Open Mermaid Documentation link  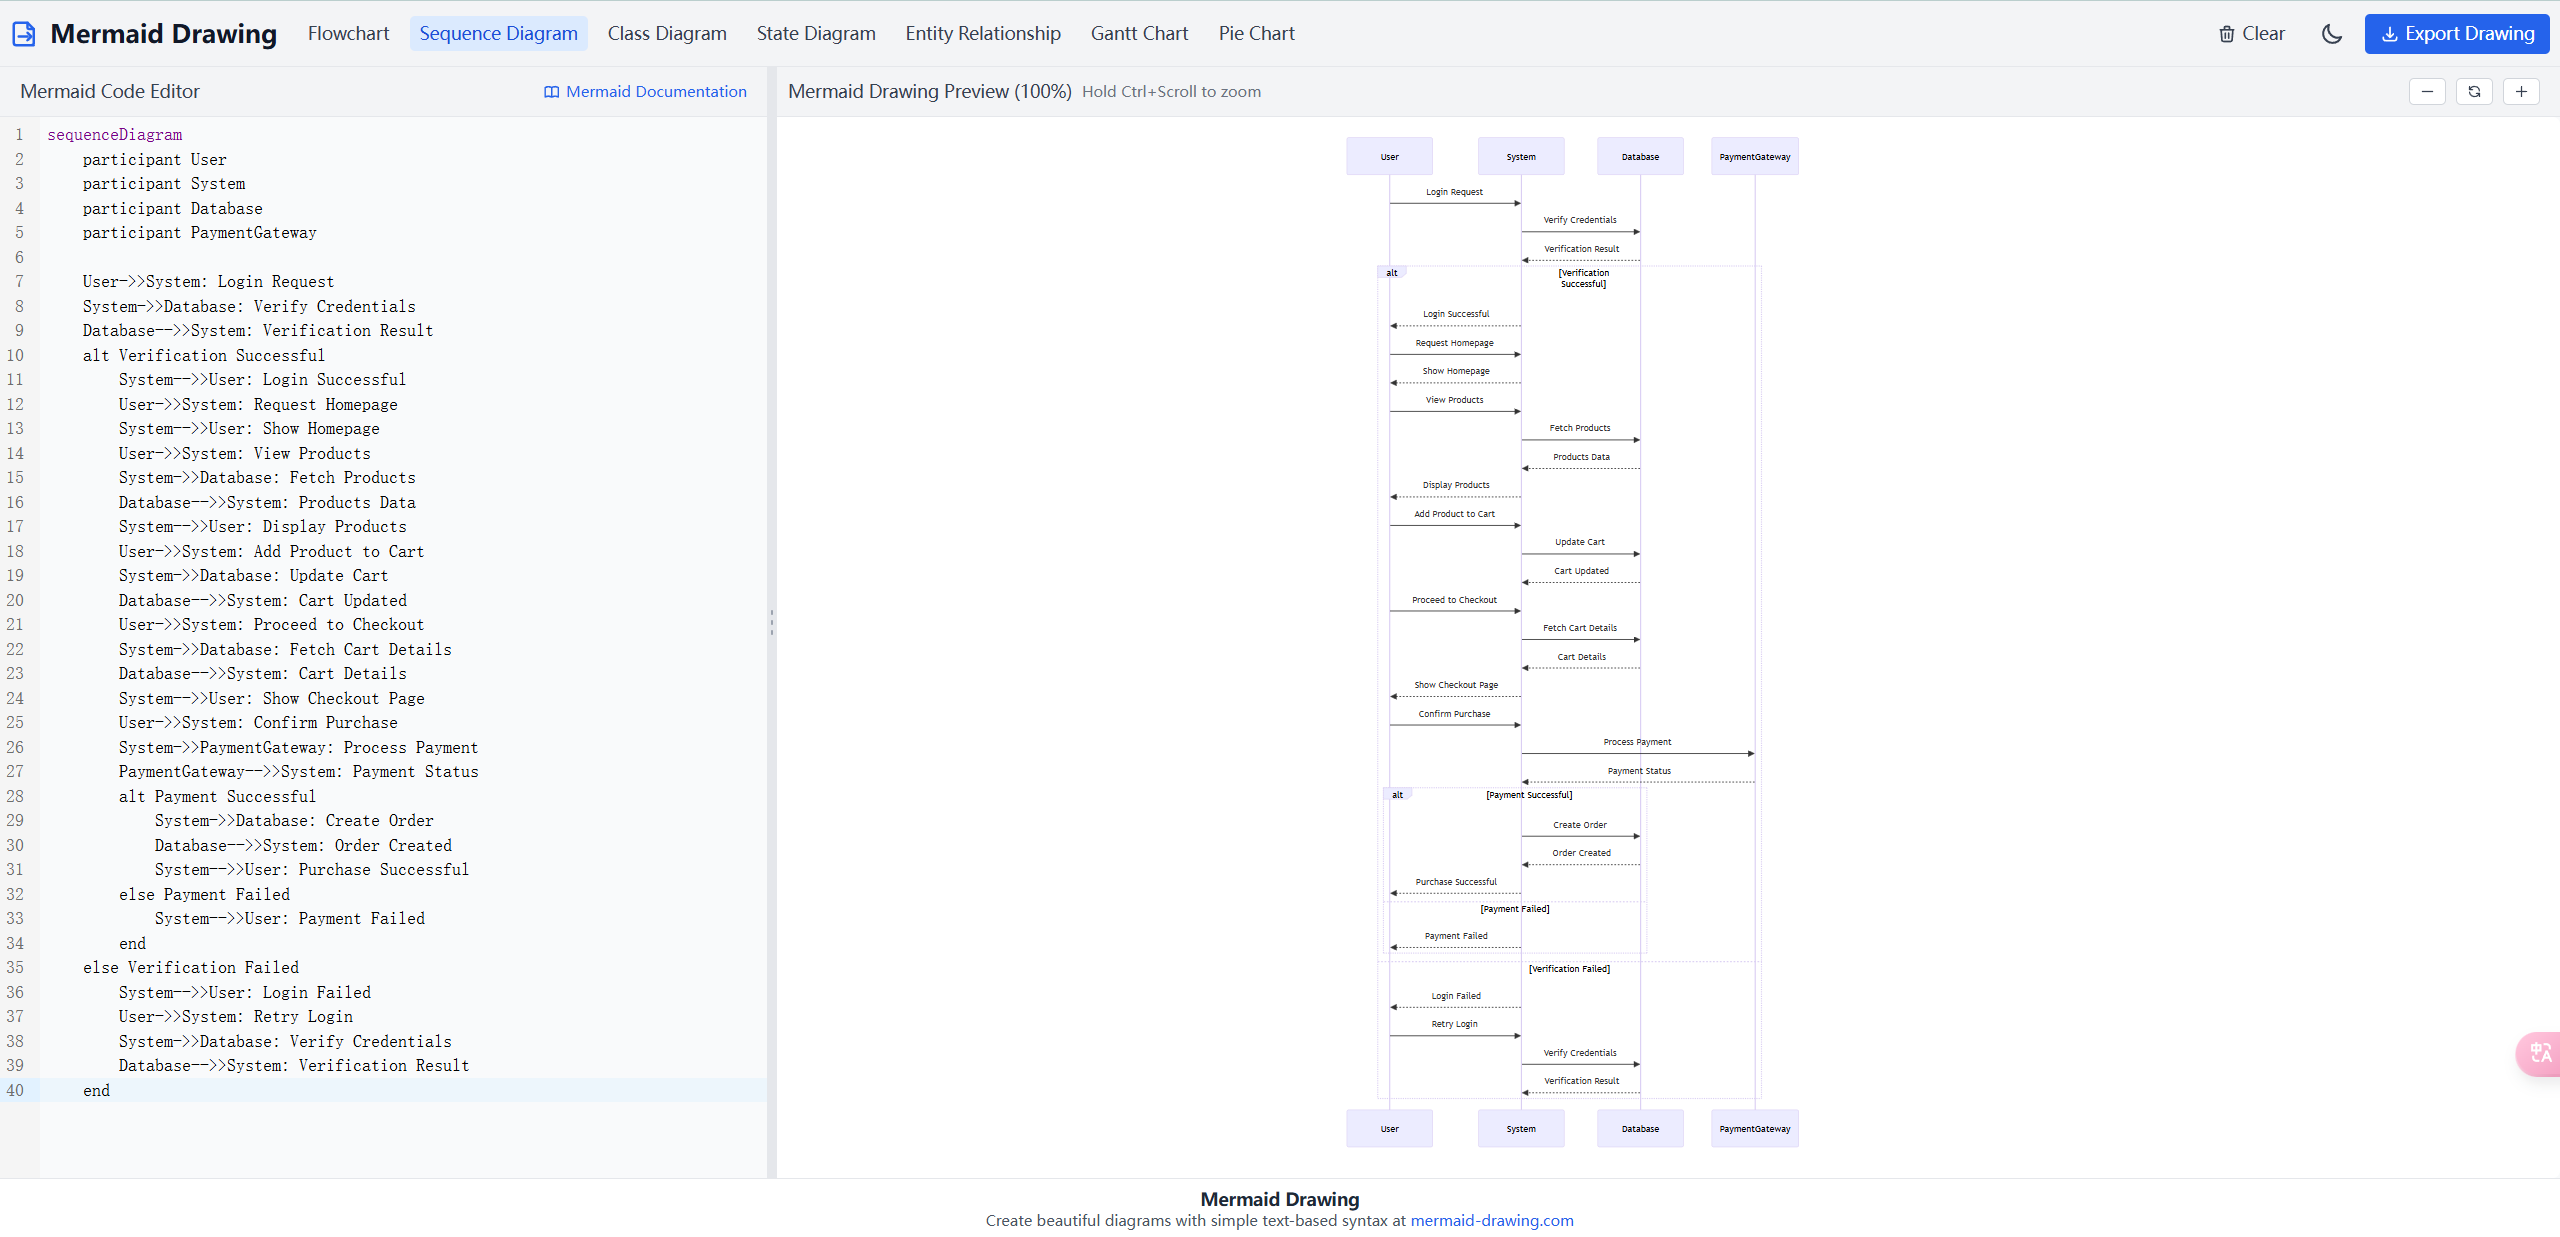tap(645, 92)
